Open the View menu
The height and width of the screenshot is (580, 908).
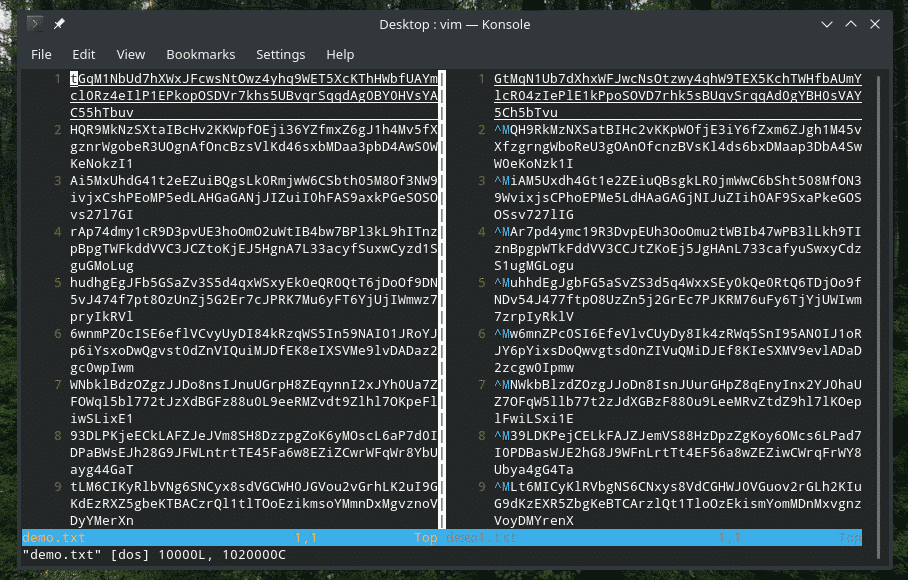(131, 54)
